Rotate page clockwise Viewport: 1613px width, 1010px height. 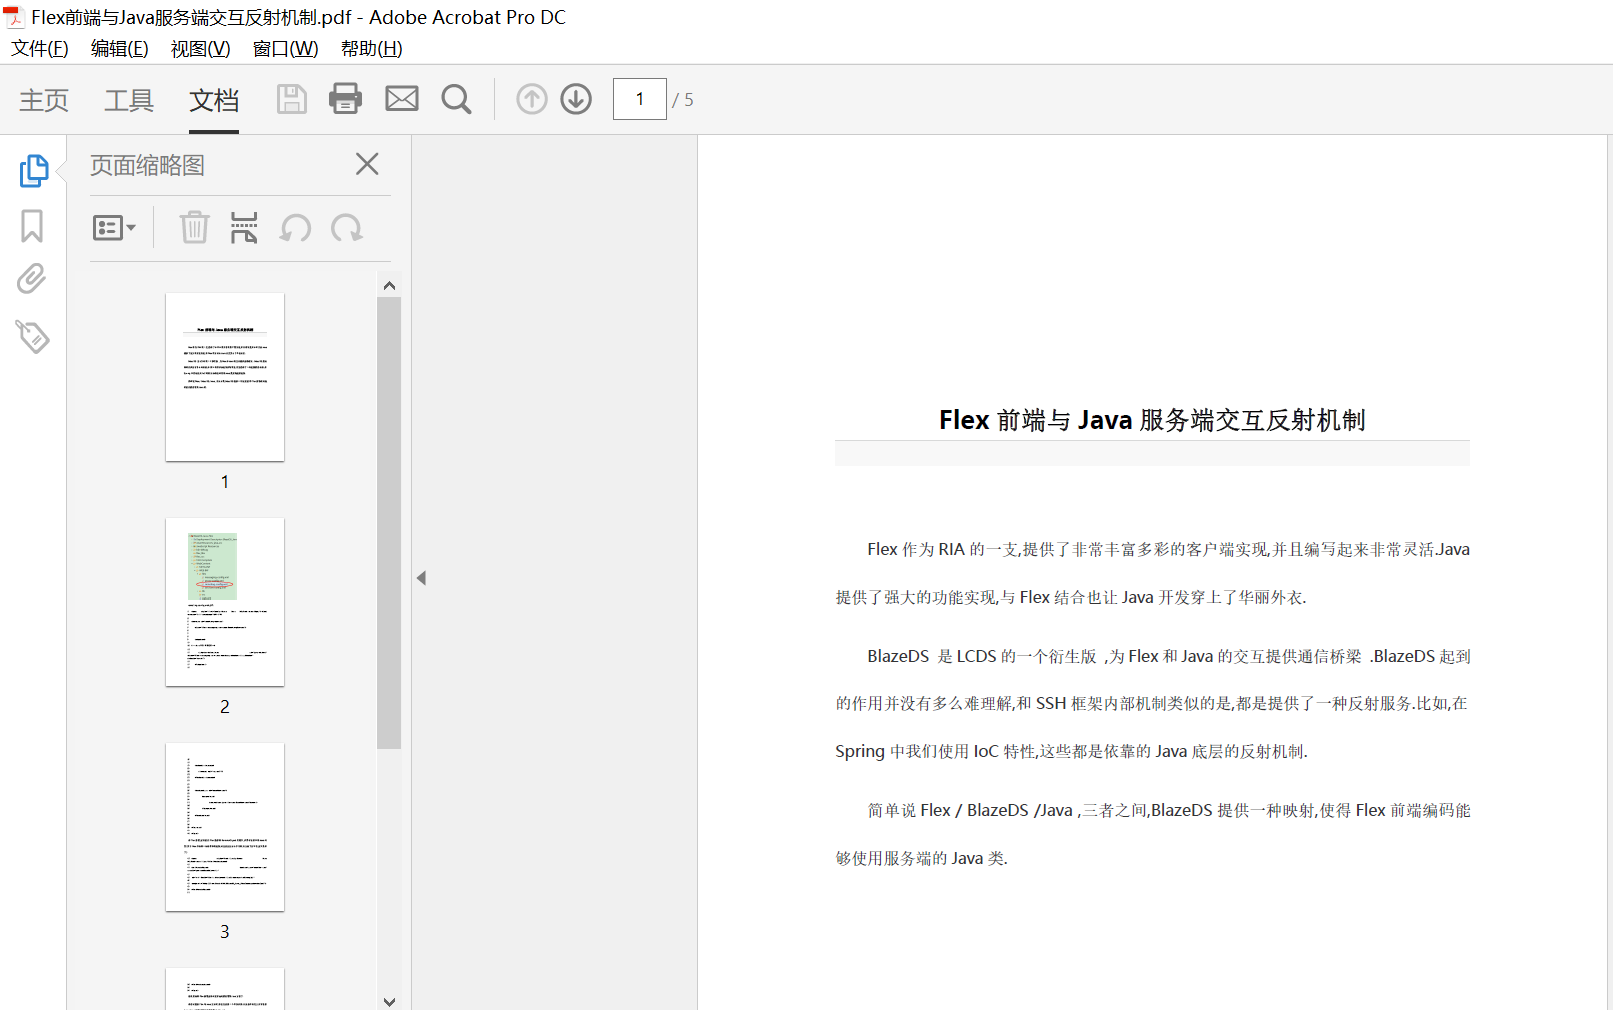coord(347,229)
